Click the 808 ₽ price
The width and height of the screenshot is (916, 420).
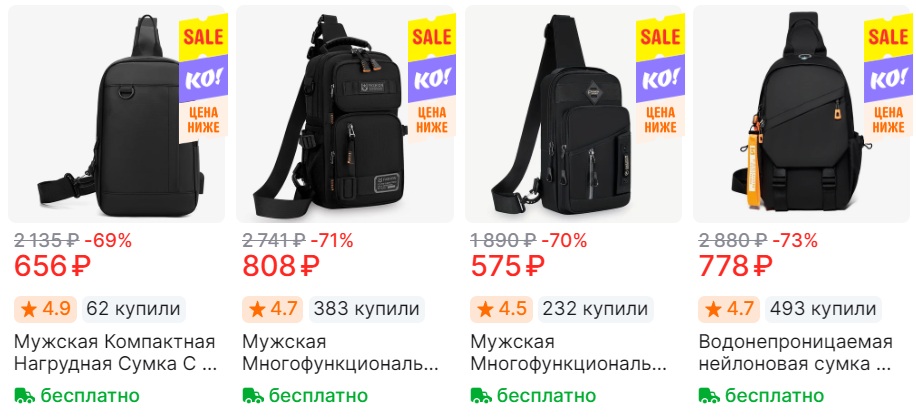tap(281, 266)
